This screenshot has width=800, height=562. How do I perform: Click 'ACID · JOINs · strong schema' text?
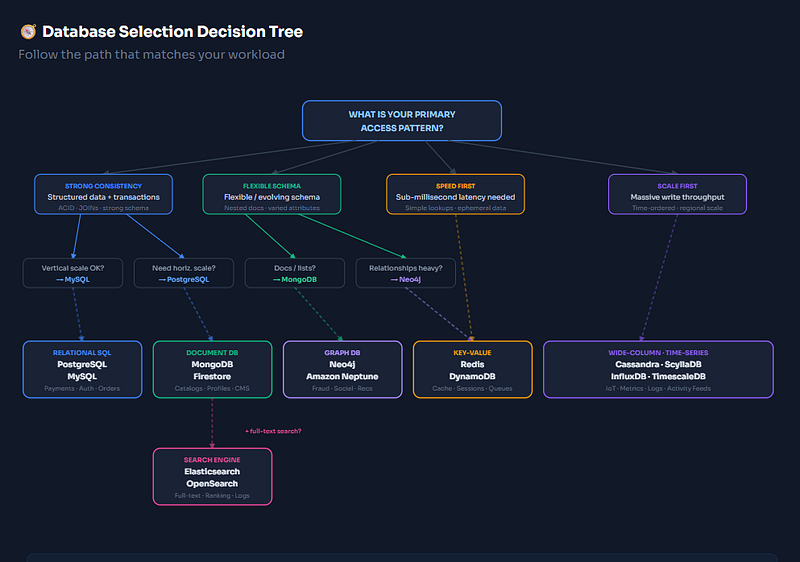pos(104,208)
